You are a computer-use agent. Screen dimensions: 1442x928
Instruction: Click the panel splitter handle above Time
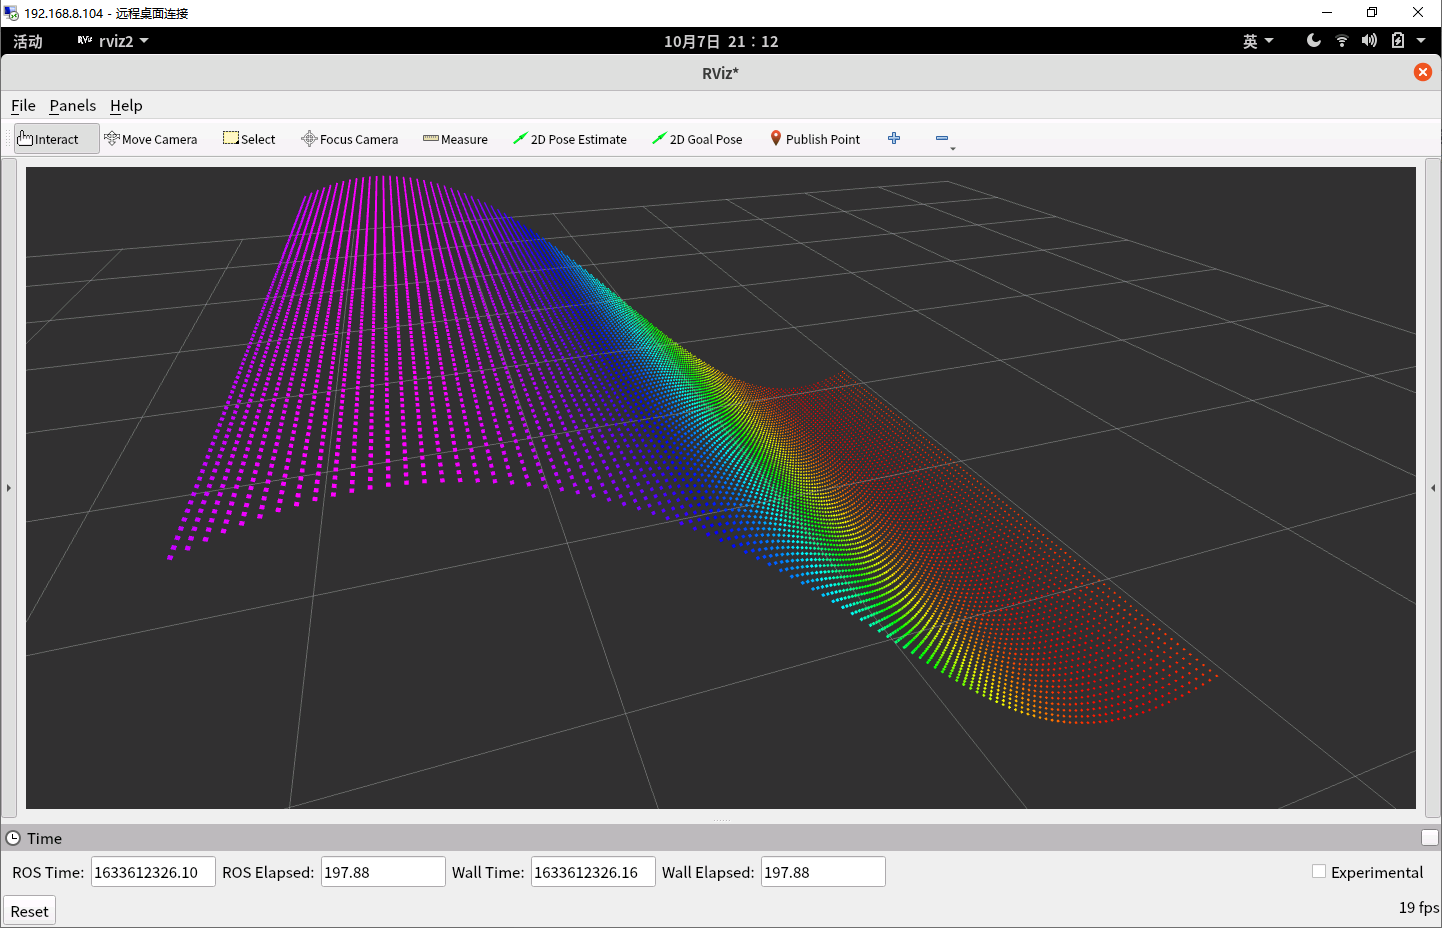click(721, 820)
